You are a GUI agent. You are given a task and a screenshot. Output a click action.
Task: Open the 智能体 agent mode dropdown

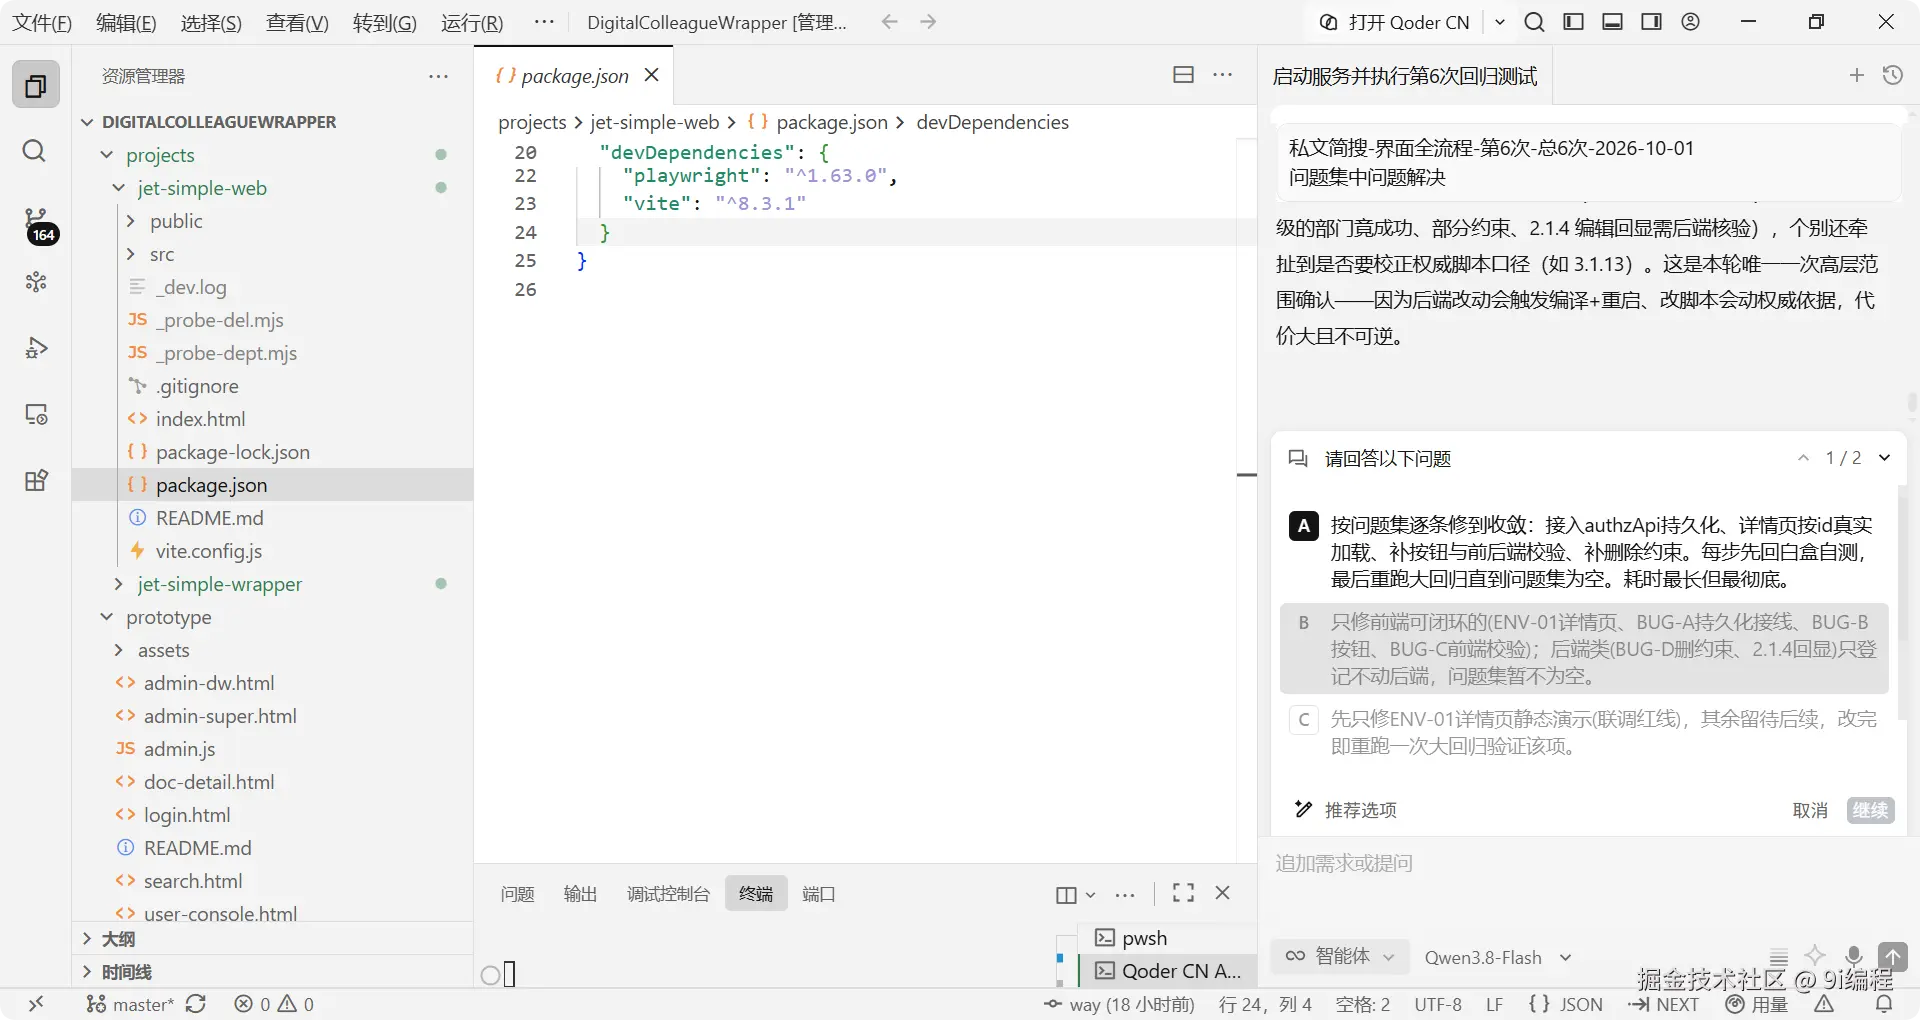click(x=1340, y=957)
